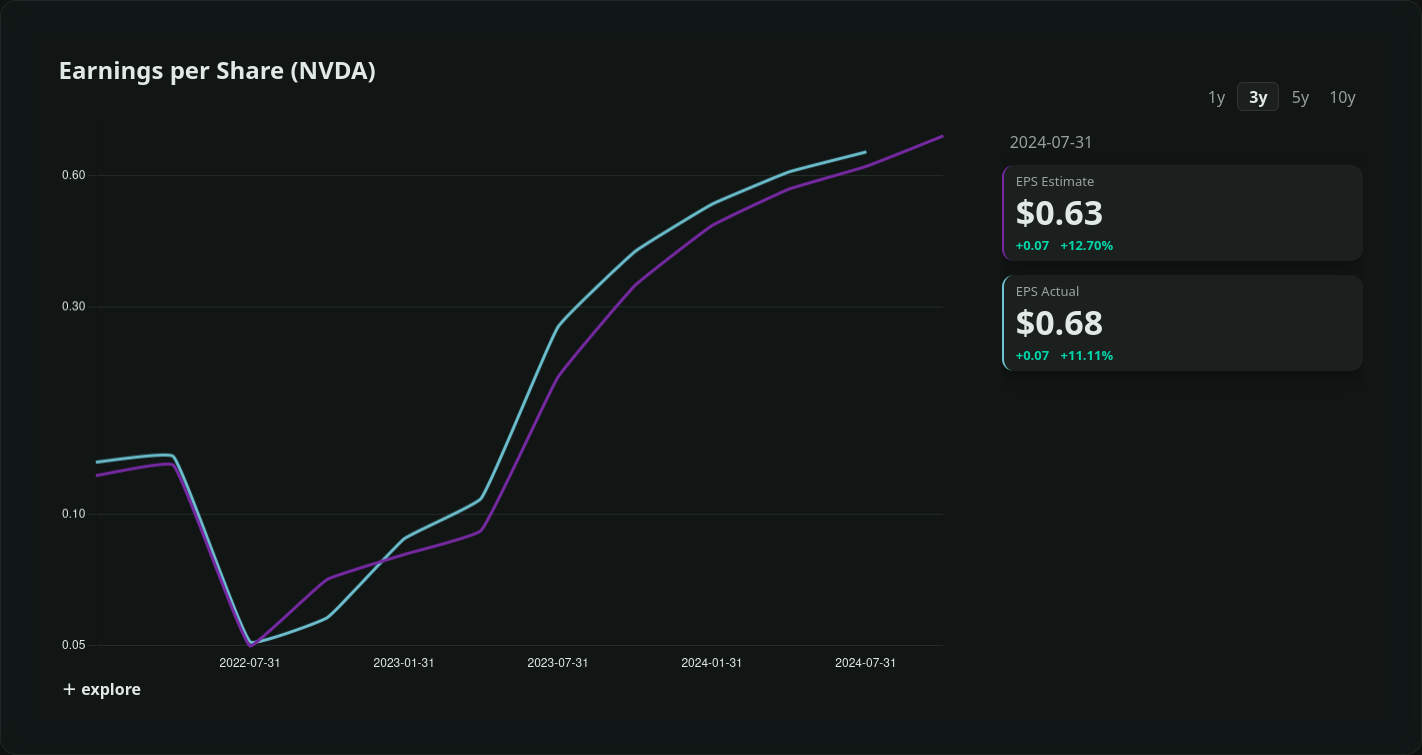
Task: Click the EPS Actual card label
Action: pyautogui.click(x=1047, y=292)
